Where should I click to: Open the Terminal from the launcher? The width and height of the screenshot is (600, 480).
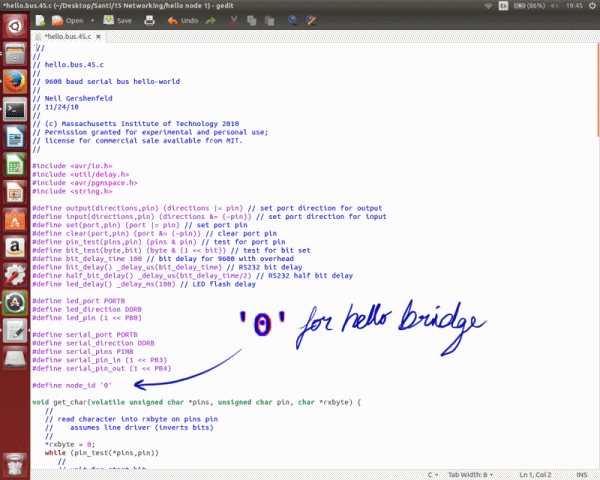click(x=15, y=109)
